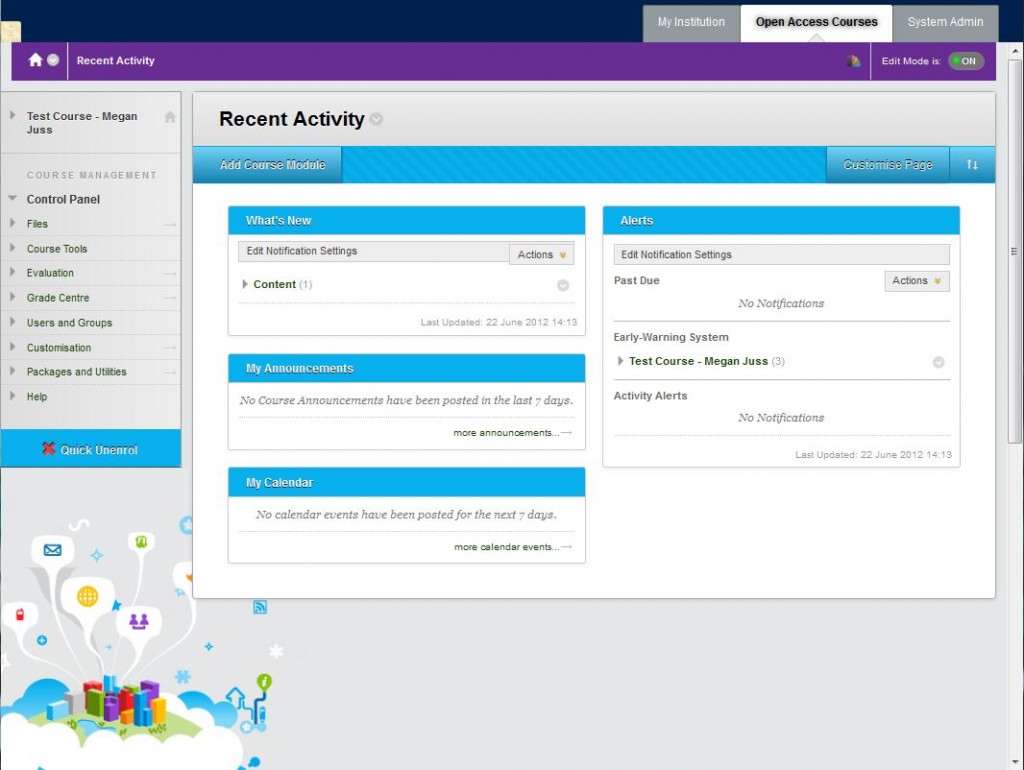The width and height of the screenshot is (1024, 770).
Task: Open Files arrow icon at right
Action: tap(170, 225)
